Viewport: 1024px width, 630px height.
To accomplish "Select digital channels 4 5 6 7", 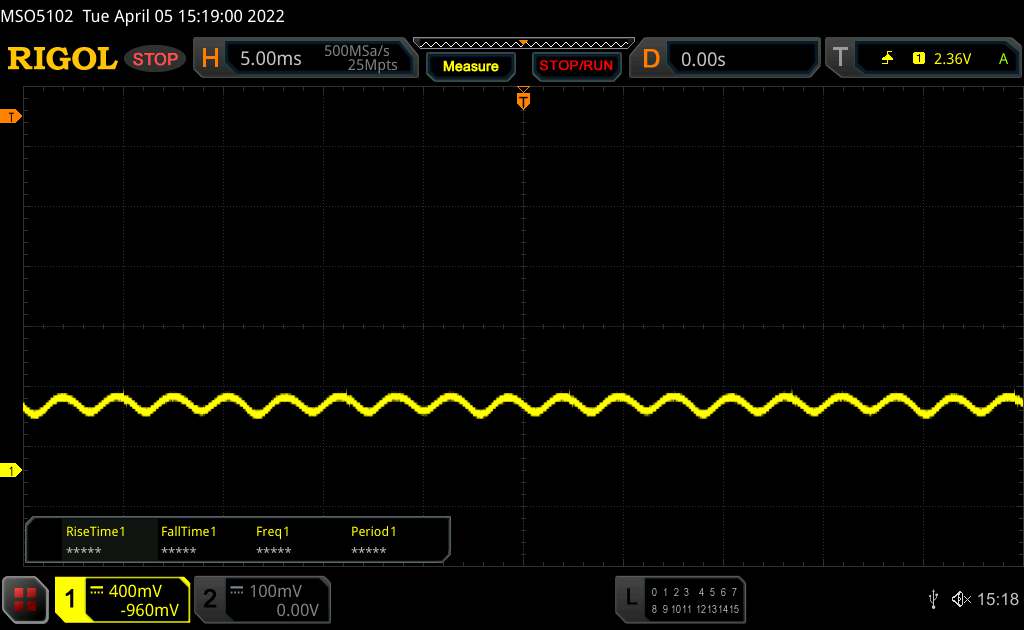I will click(x=718, y=592).
